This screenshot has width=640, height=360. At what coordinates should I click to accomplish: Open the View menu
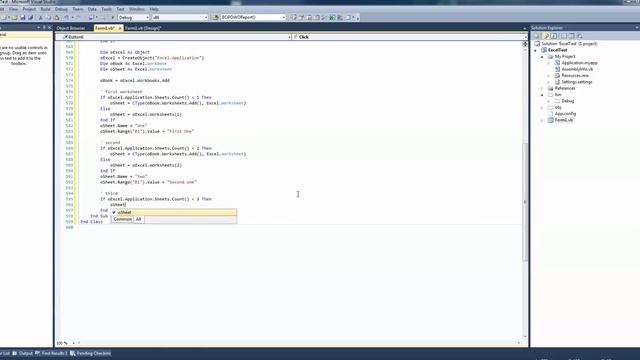13,9
